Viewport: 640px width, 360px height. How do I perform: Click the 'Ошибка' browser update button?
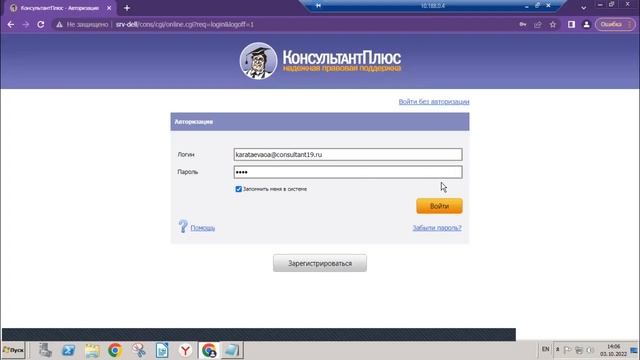click(x=615, y=24)
